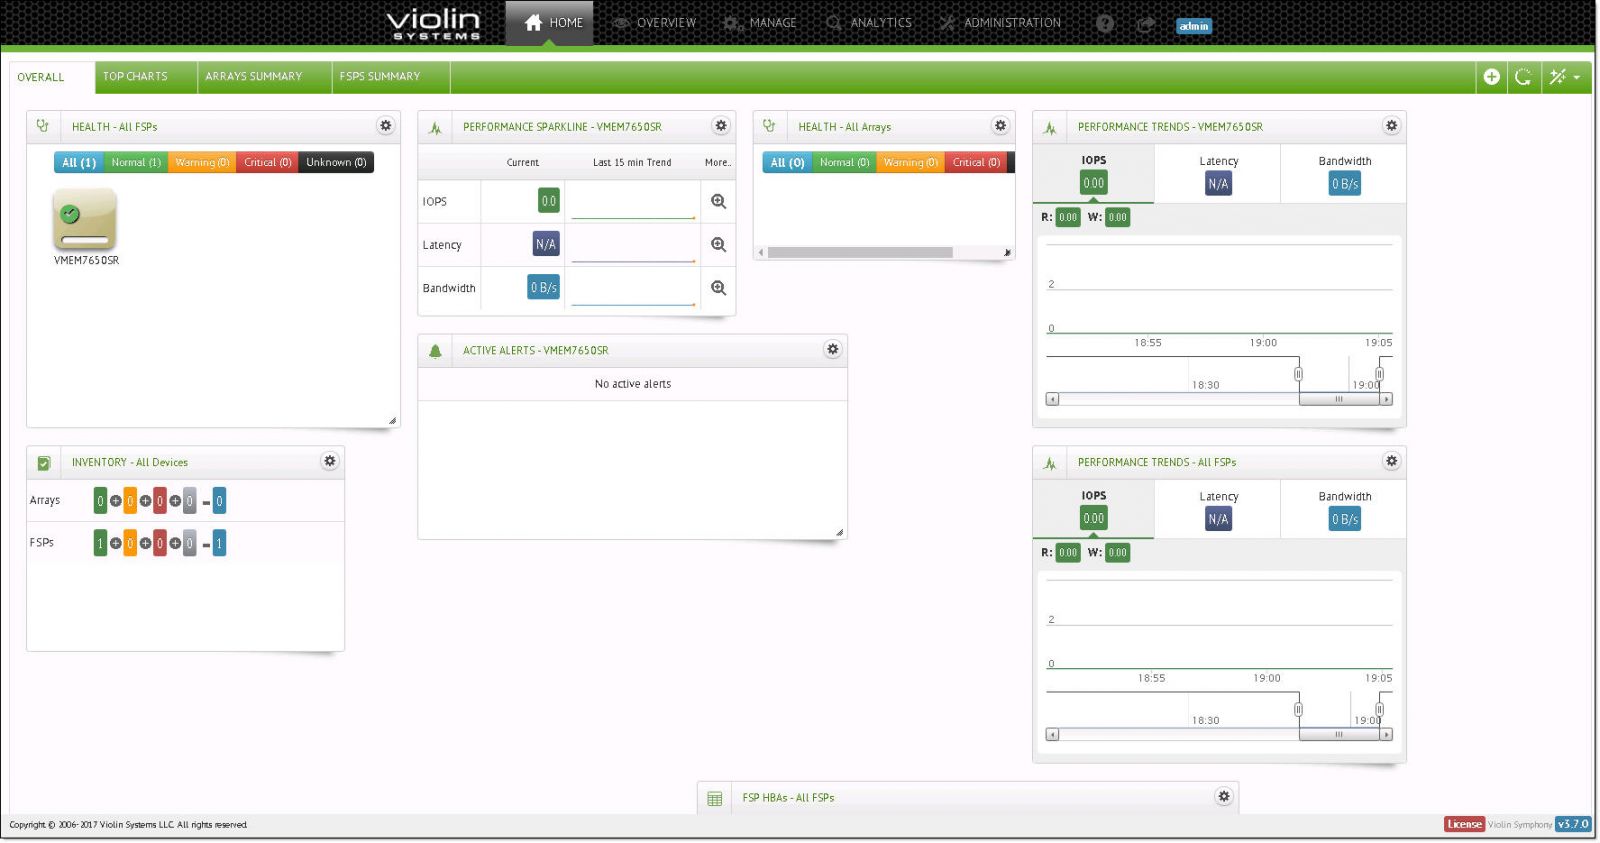This screenshot has width=1600, height=843.
Task: Open the MANAGE menu
Action: tap(761, 23)
